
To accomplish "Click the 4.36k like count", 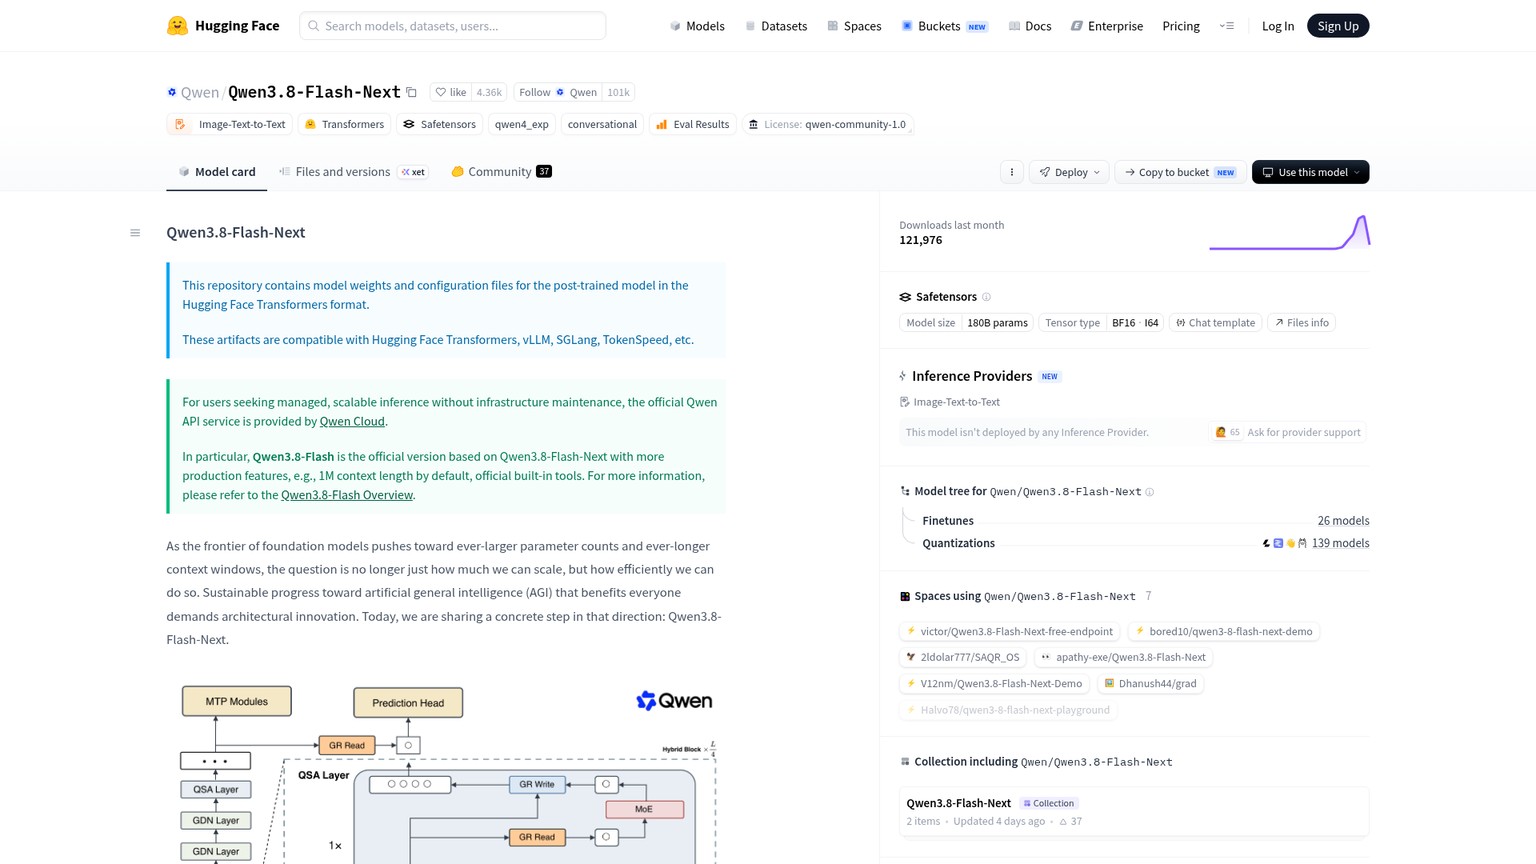I will 489,92.
